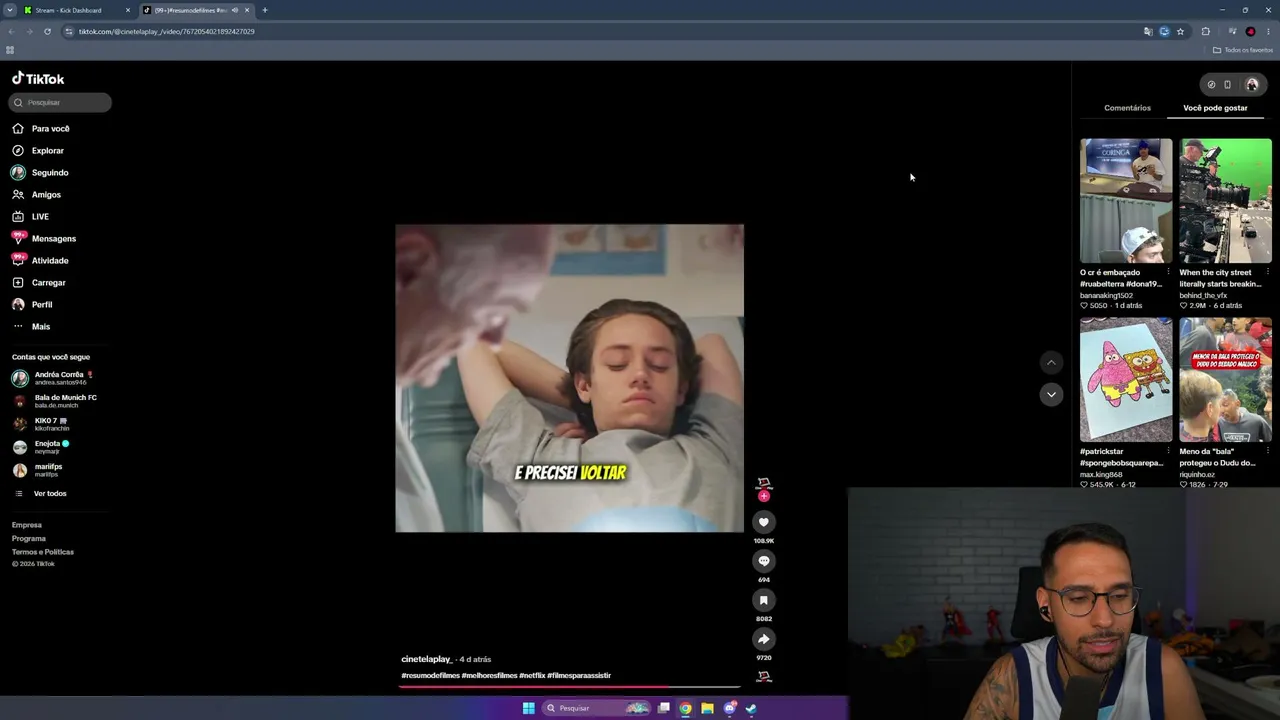Share the video with the arrow icon

[x=763, y=639]
